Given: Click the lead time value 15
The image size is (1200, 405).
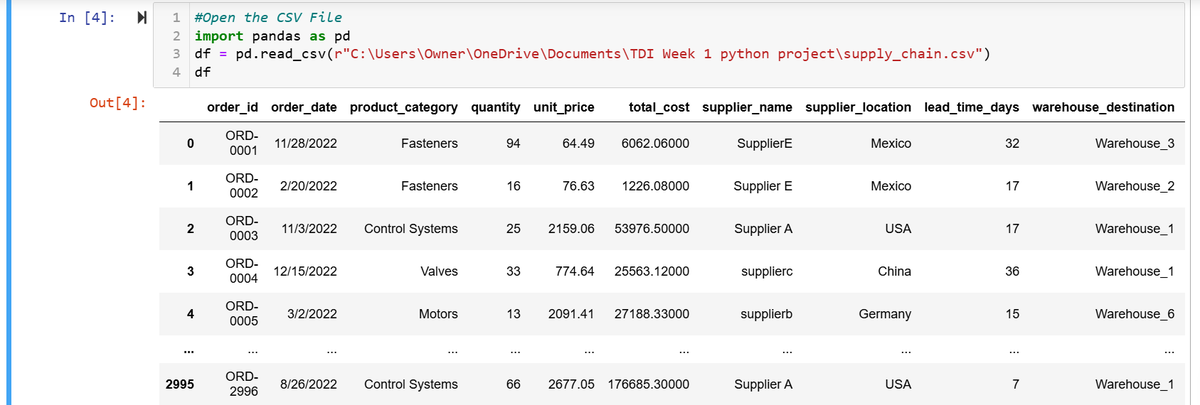Looking at the screenshot, I should coord(1012,314).
